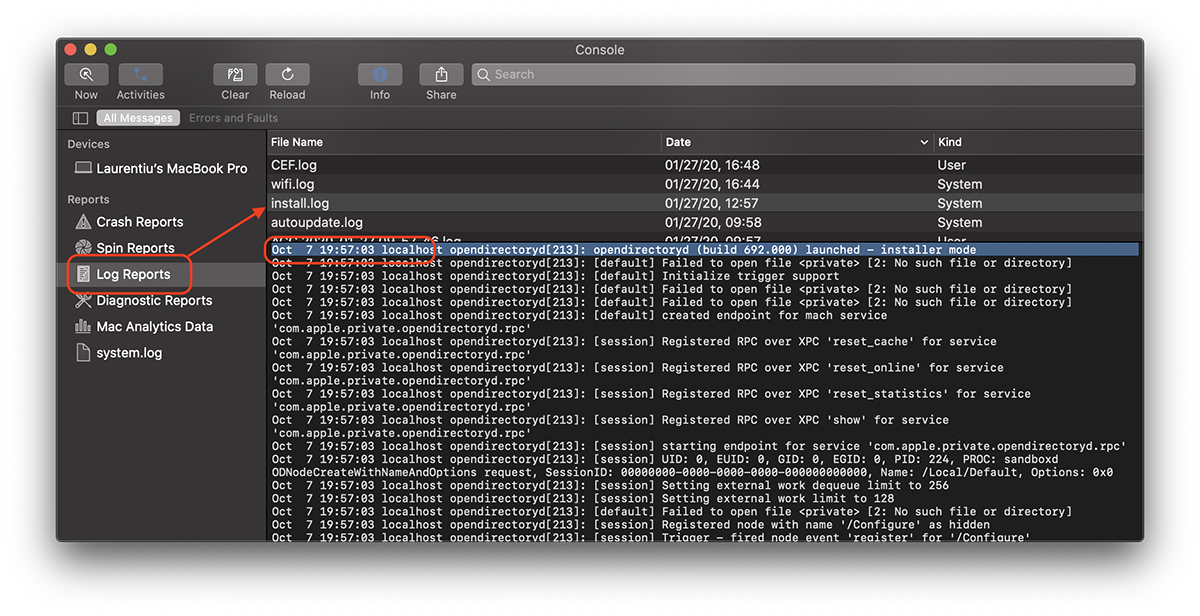
Task: Click the File Name column header
Action: click(297, 142)
